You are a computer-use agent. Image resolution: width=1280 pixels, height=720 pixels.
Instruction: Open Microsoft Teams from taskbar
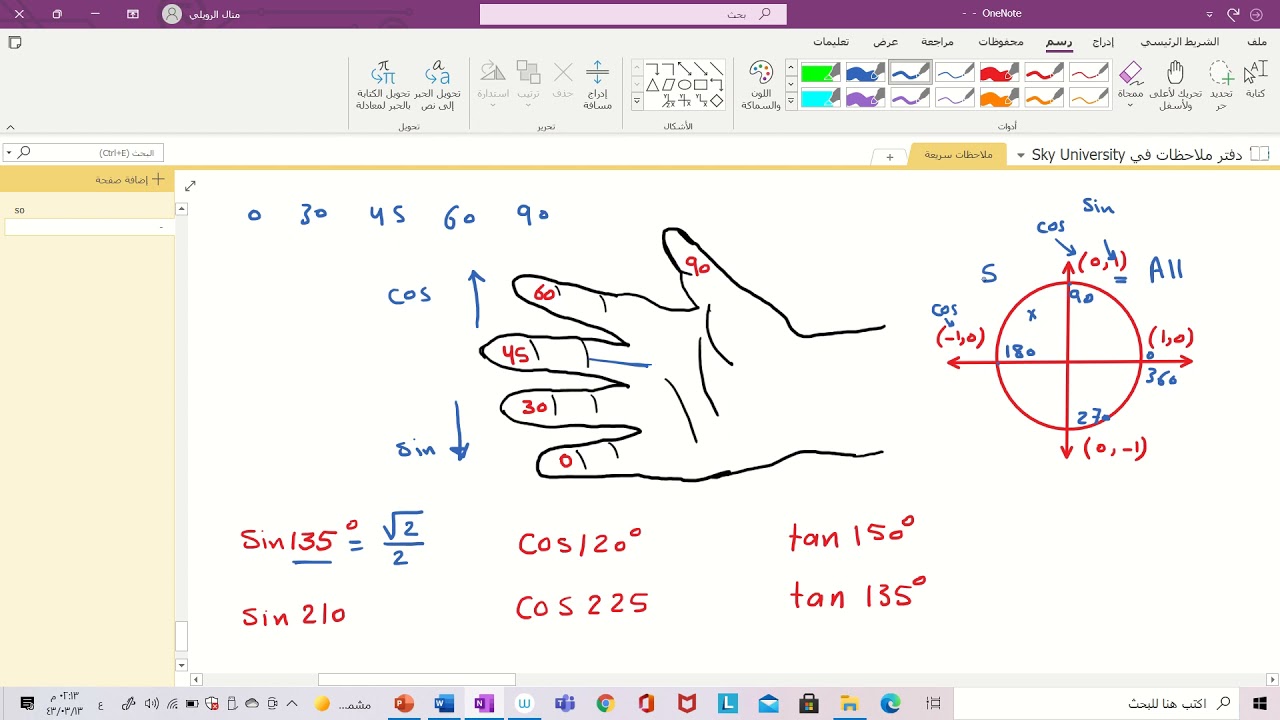click(x=565, y=704)
